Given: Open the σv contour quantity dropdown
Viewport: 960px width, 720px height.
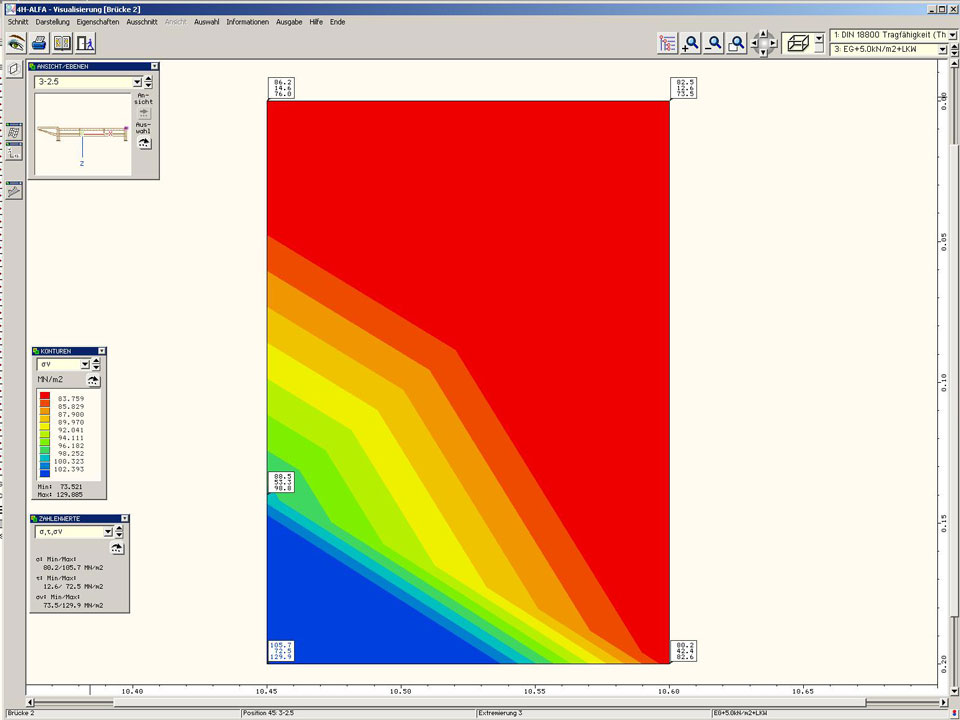Looking at the screenshot, I should pyautogui.click(x=84, y=365).
